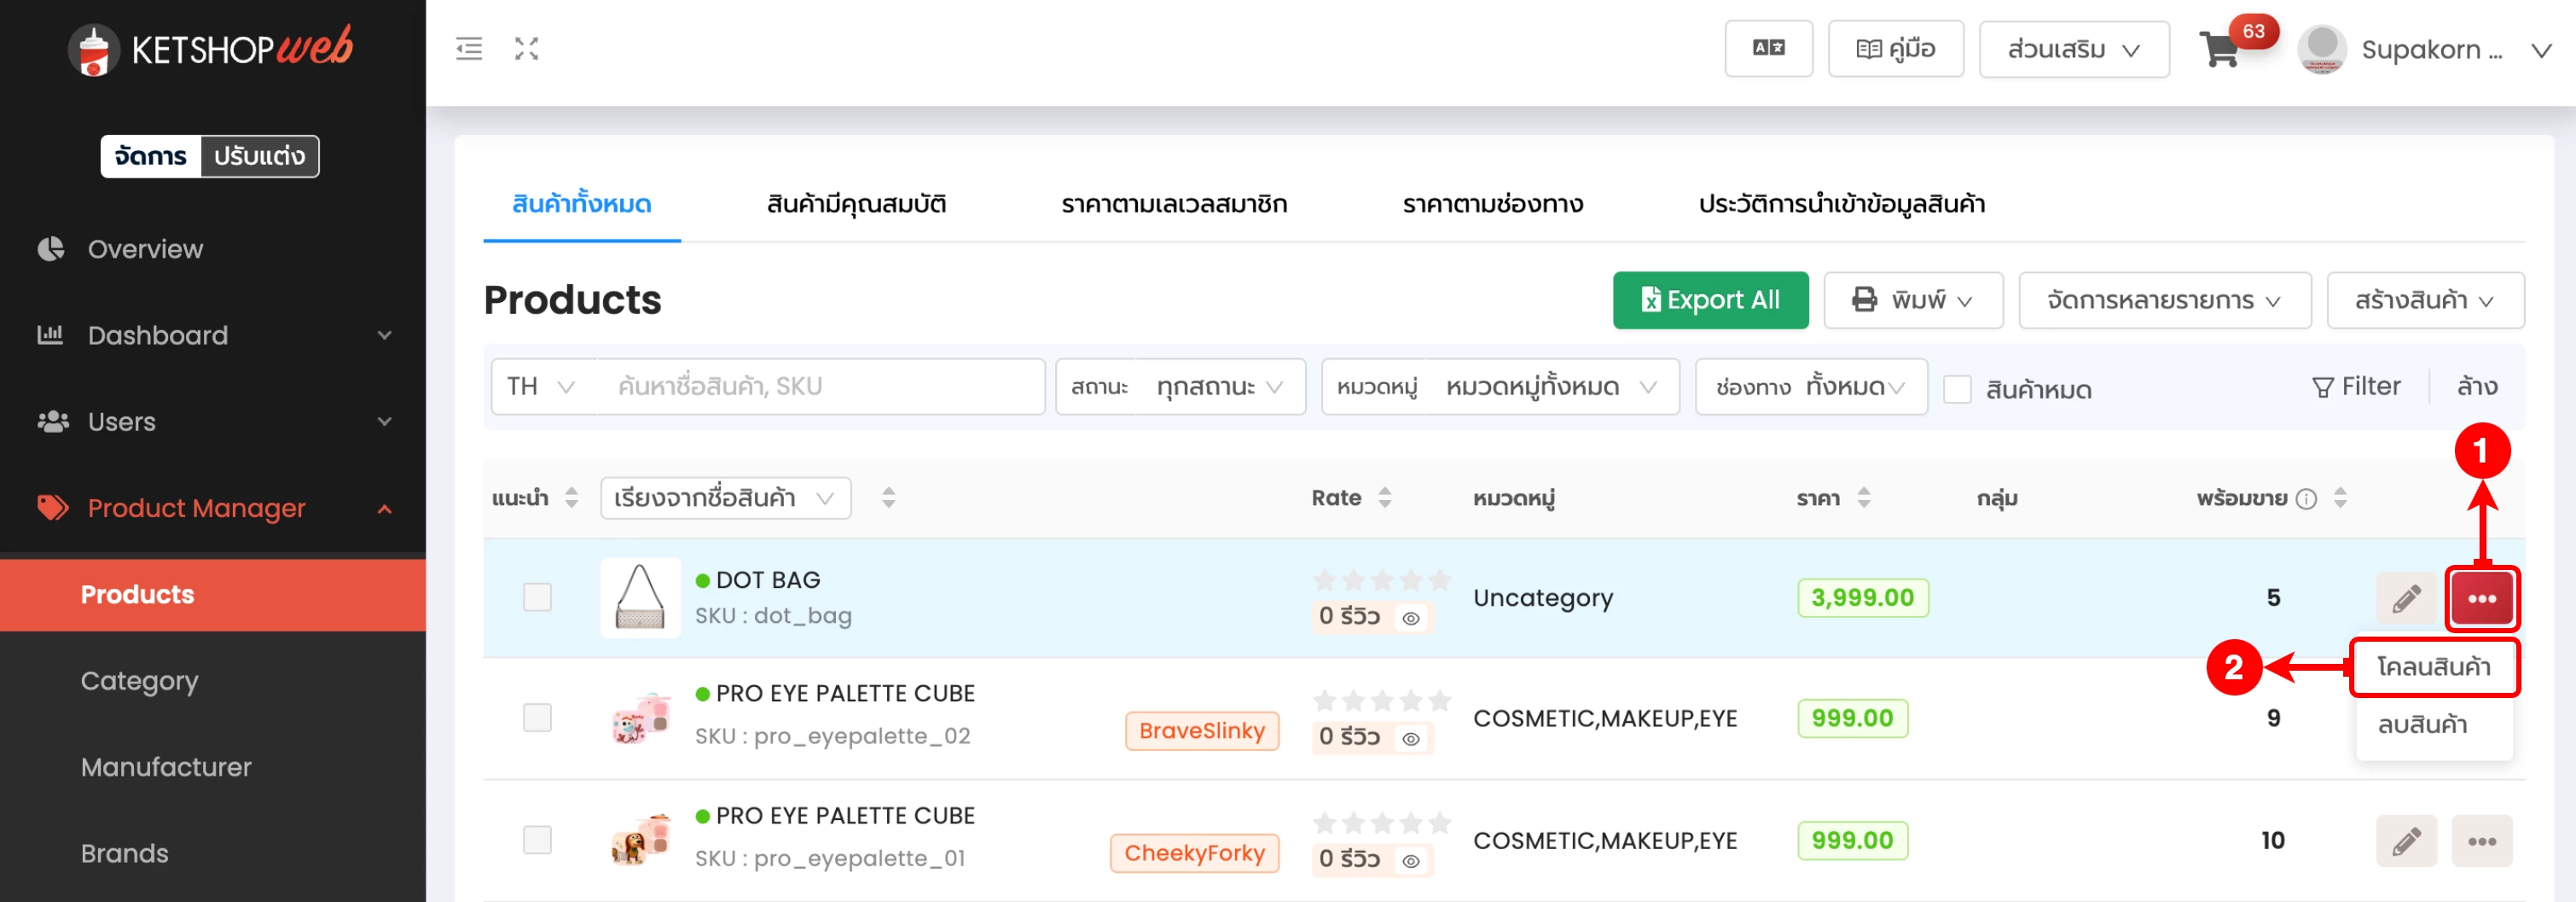Collapse the sidebar menu icon
Viewport: 2576px width, 902px height.
pyautogui.click(x=469, y=48)
